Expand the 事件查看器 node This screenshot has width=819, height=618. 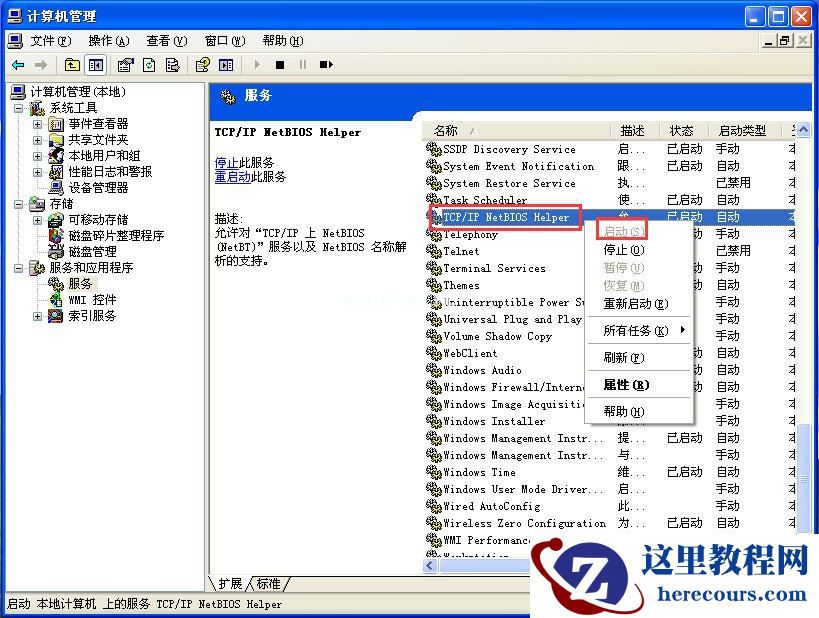tap(38, 125)
